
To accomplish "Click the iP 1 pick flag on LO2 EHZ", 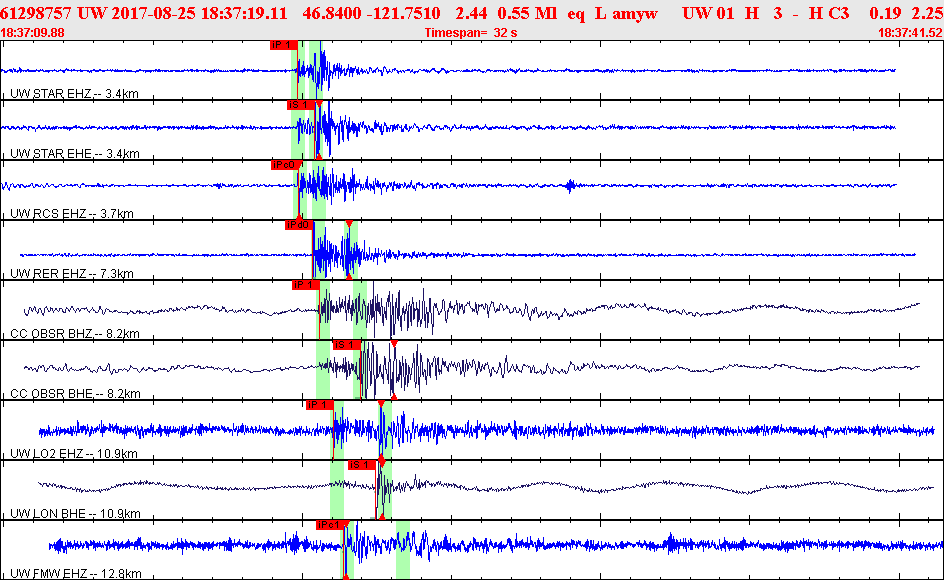I will pos(319,405).
